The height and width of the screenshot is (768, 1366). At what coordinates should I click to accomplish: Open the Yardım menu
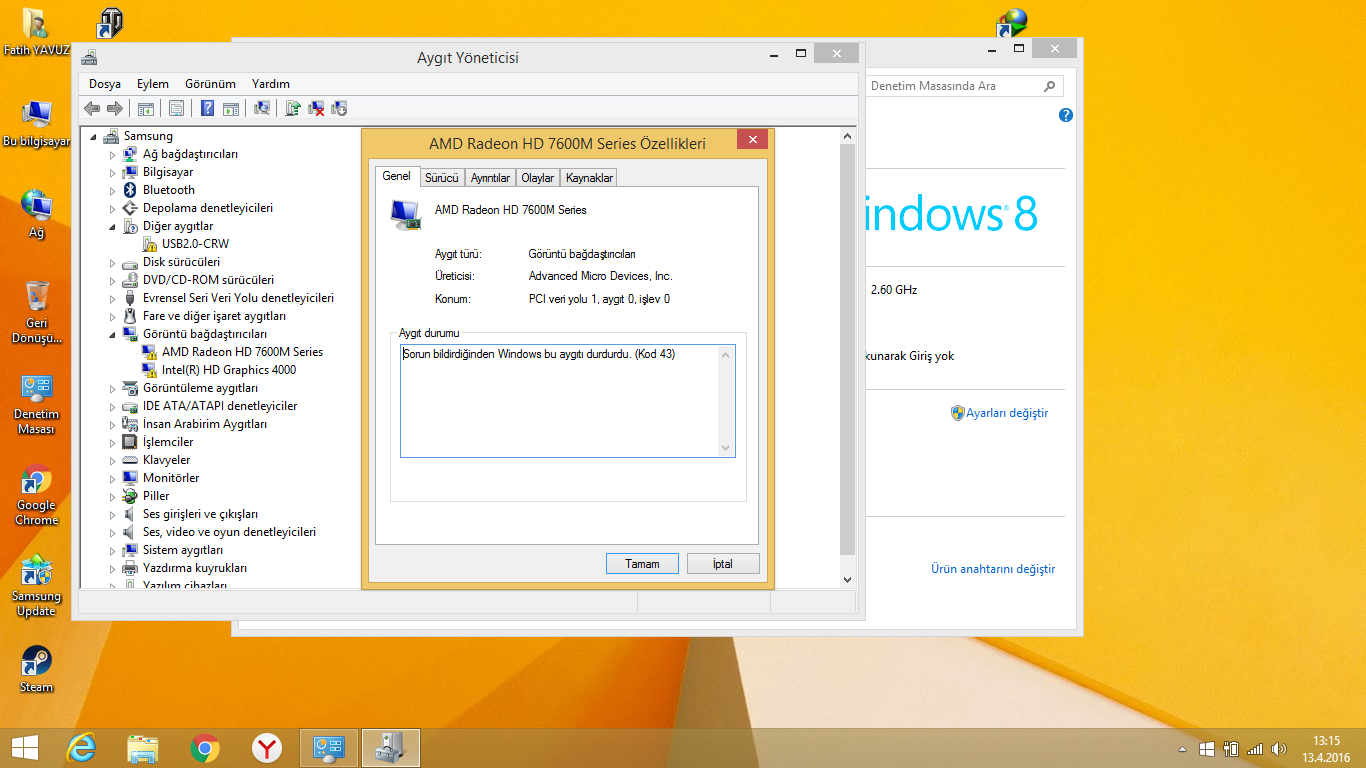[x=271, y=84]
